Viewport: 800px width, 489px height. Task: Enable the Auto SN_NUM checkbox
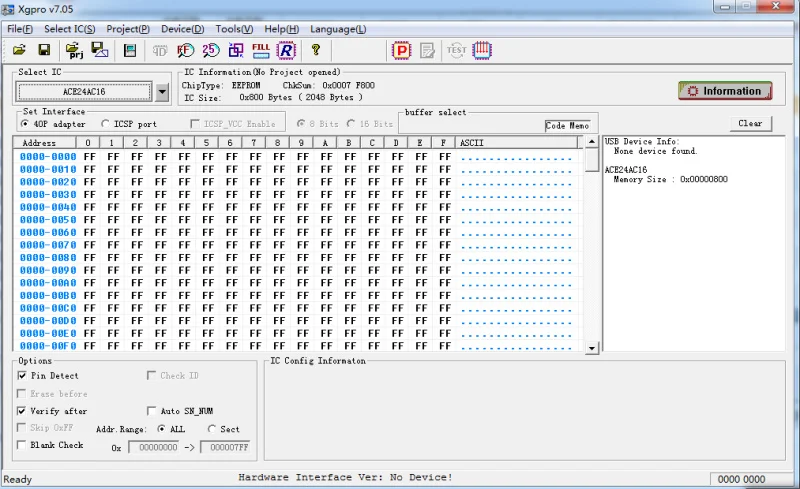point(152,411)
